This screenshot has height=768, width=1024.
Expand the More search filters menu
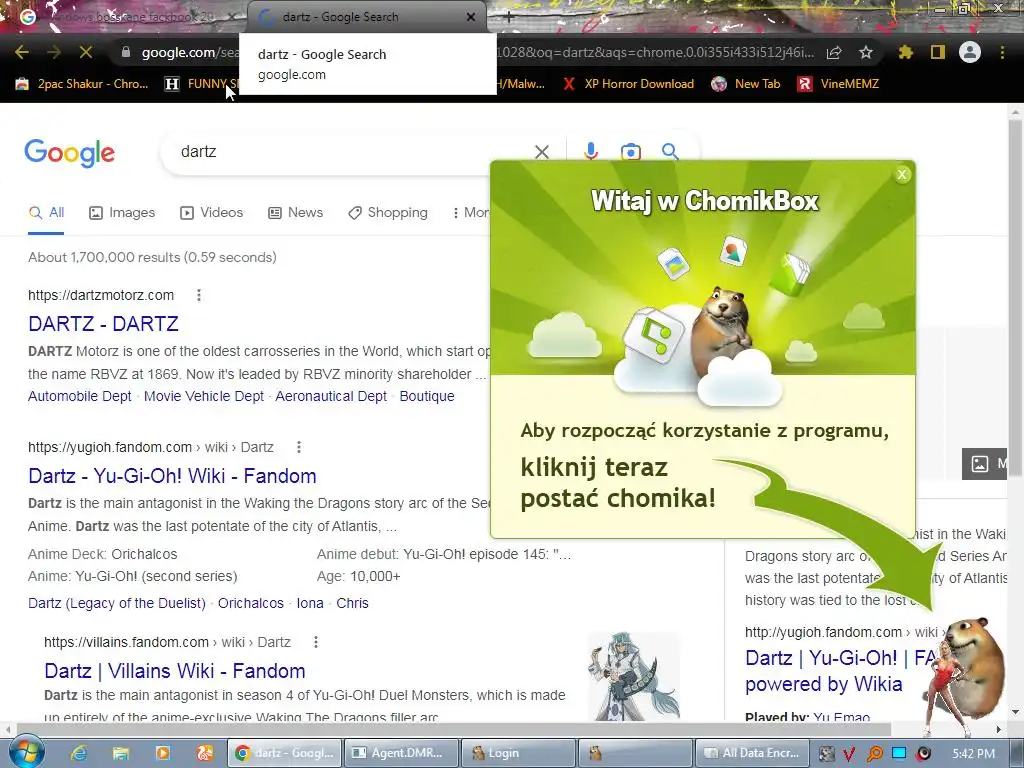click(470, 213)
